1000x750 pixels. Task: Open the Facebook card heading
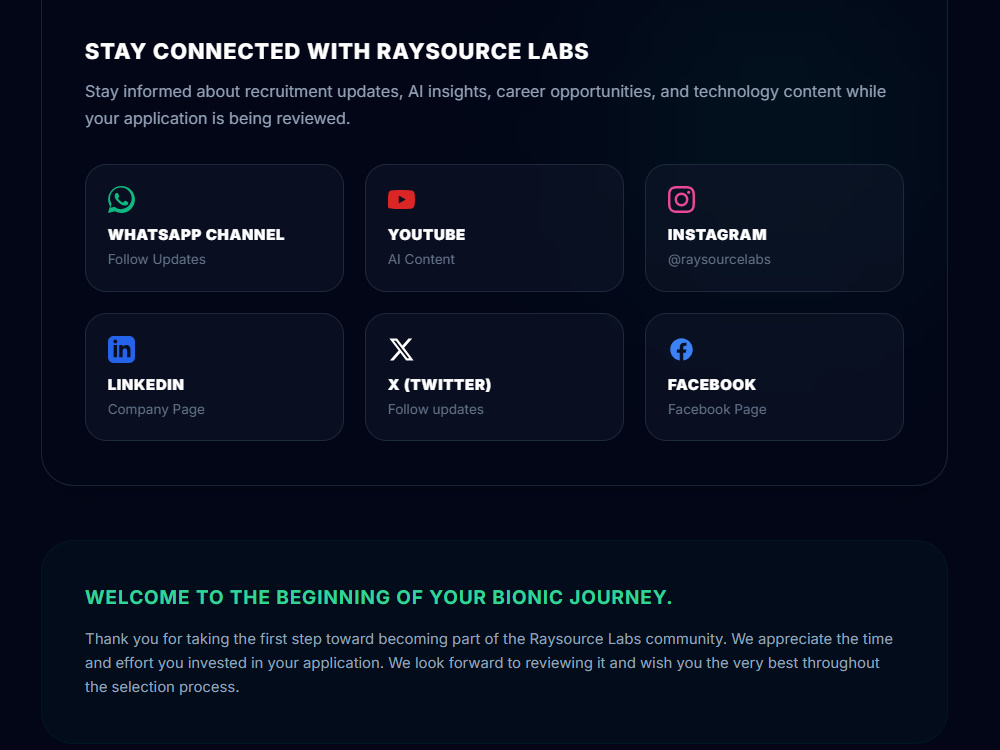(712, 385)
